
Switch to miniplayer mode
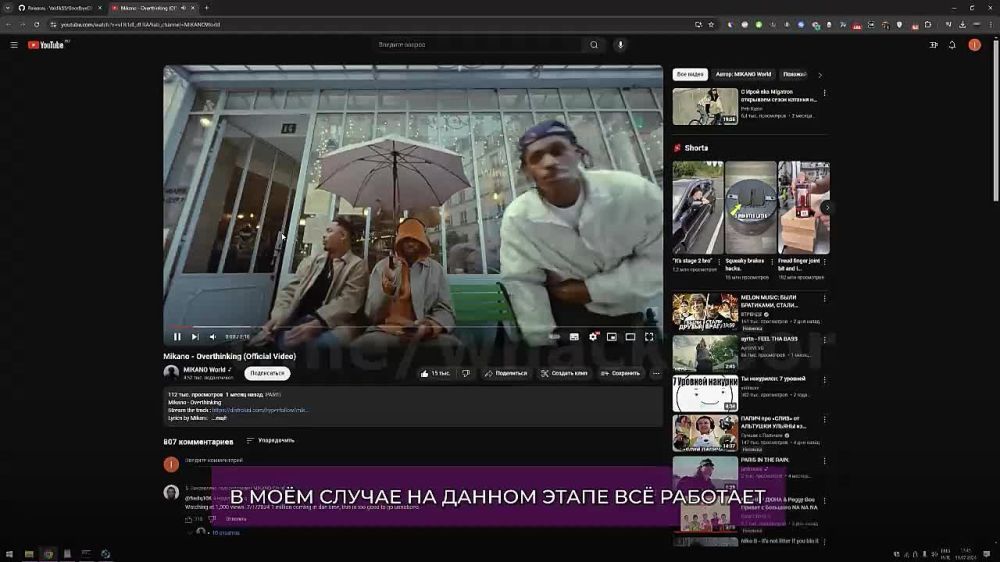click(612, 337)
